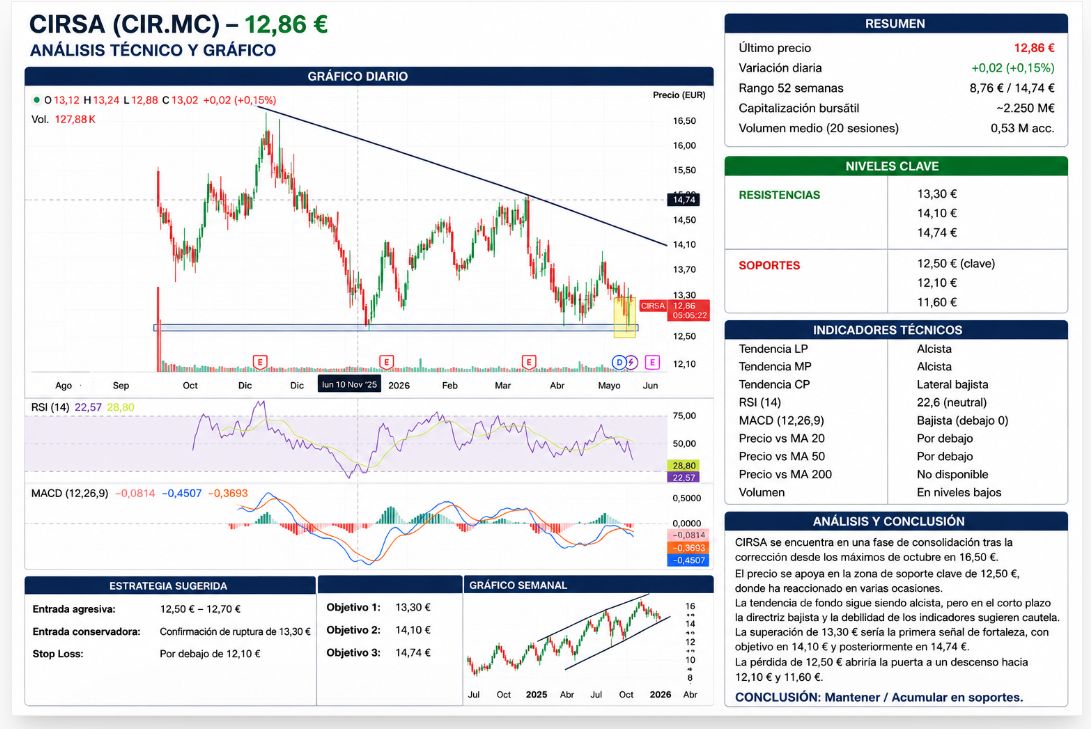1091x729 pixels.
Task: Select the 11,60 € support level
Action: (x=937, y=303)
